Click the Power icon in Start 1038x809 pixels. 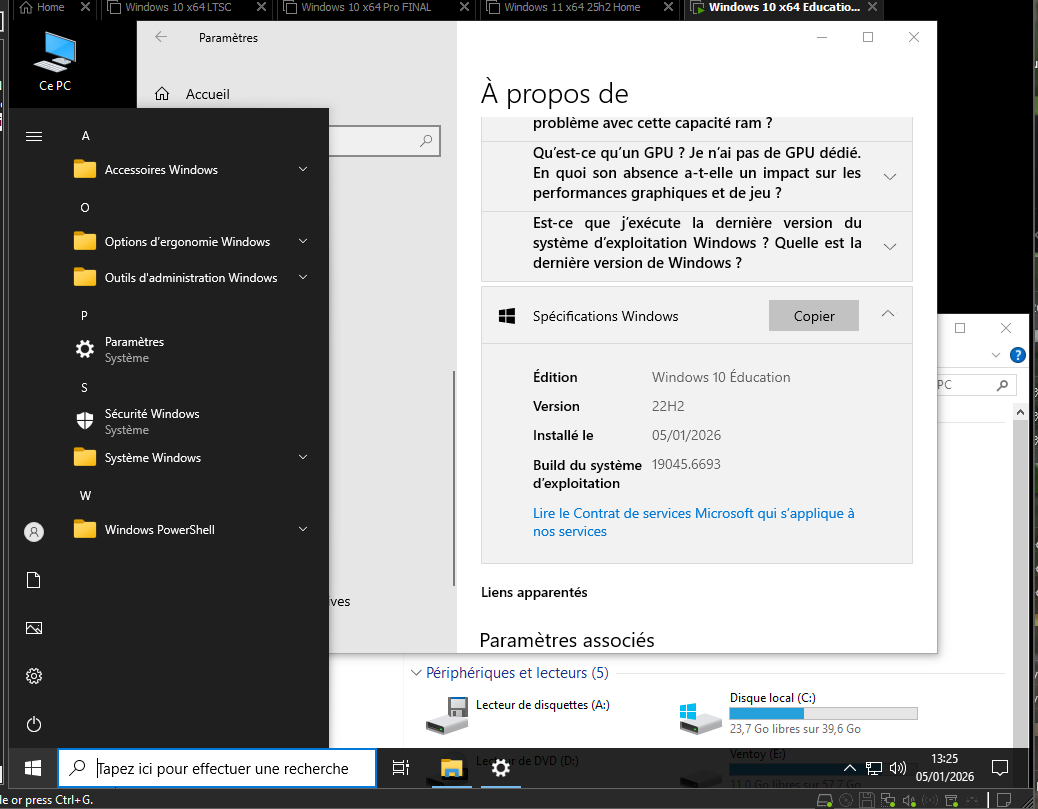[x=34, y=724]
